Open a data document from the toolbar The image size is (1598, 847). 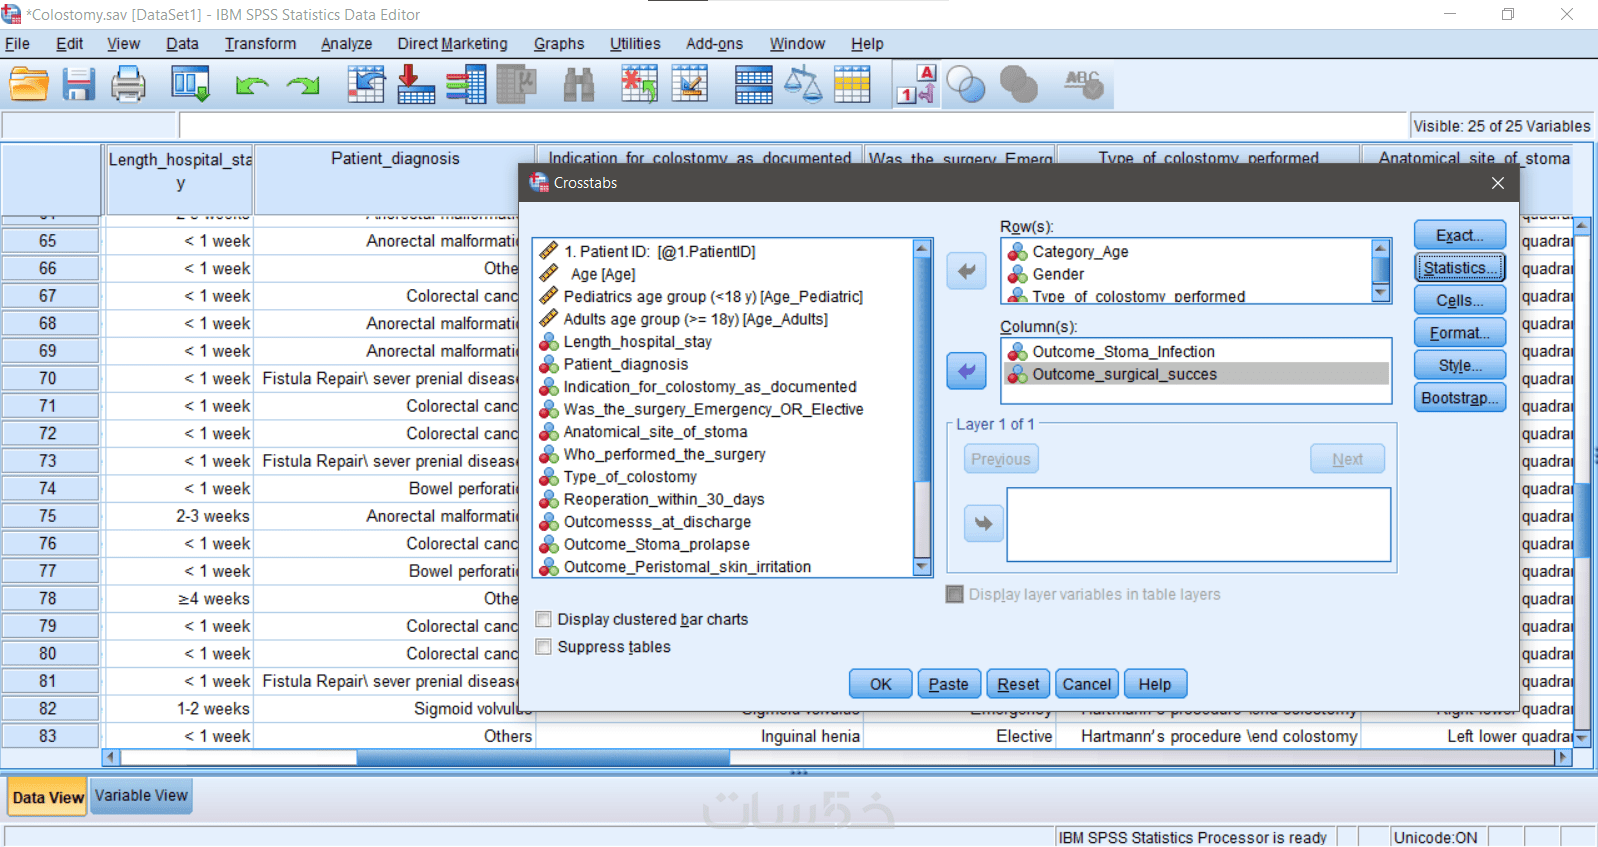tap(30, 84)
